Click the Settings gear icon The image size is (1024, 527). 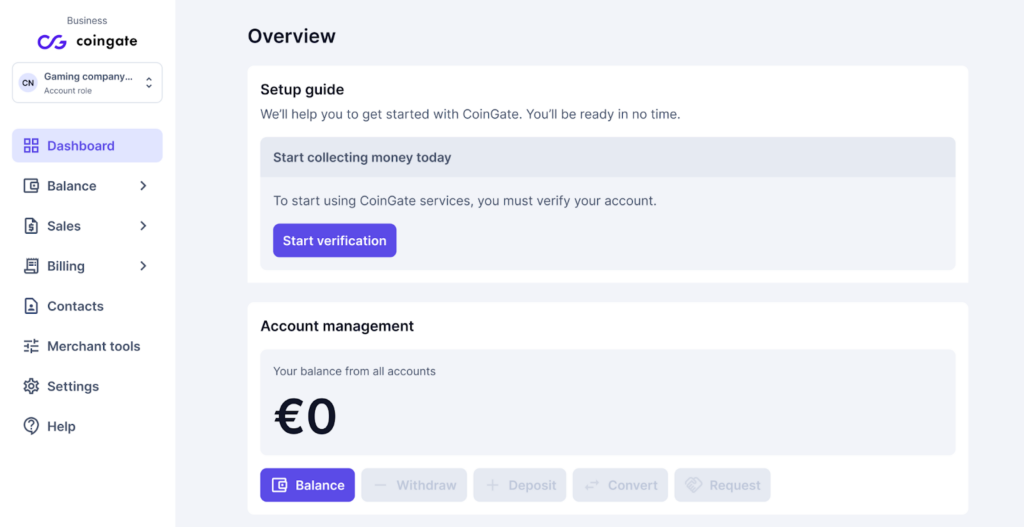31,387
